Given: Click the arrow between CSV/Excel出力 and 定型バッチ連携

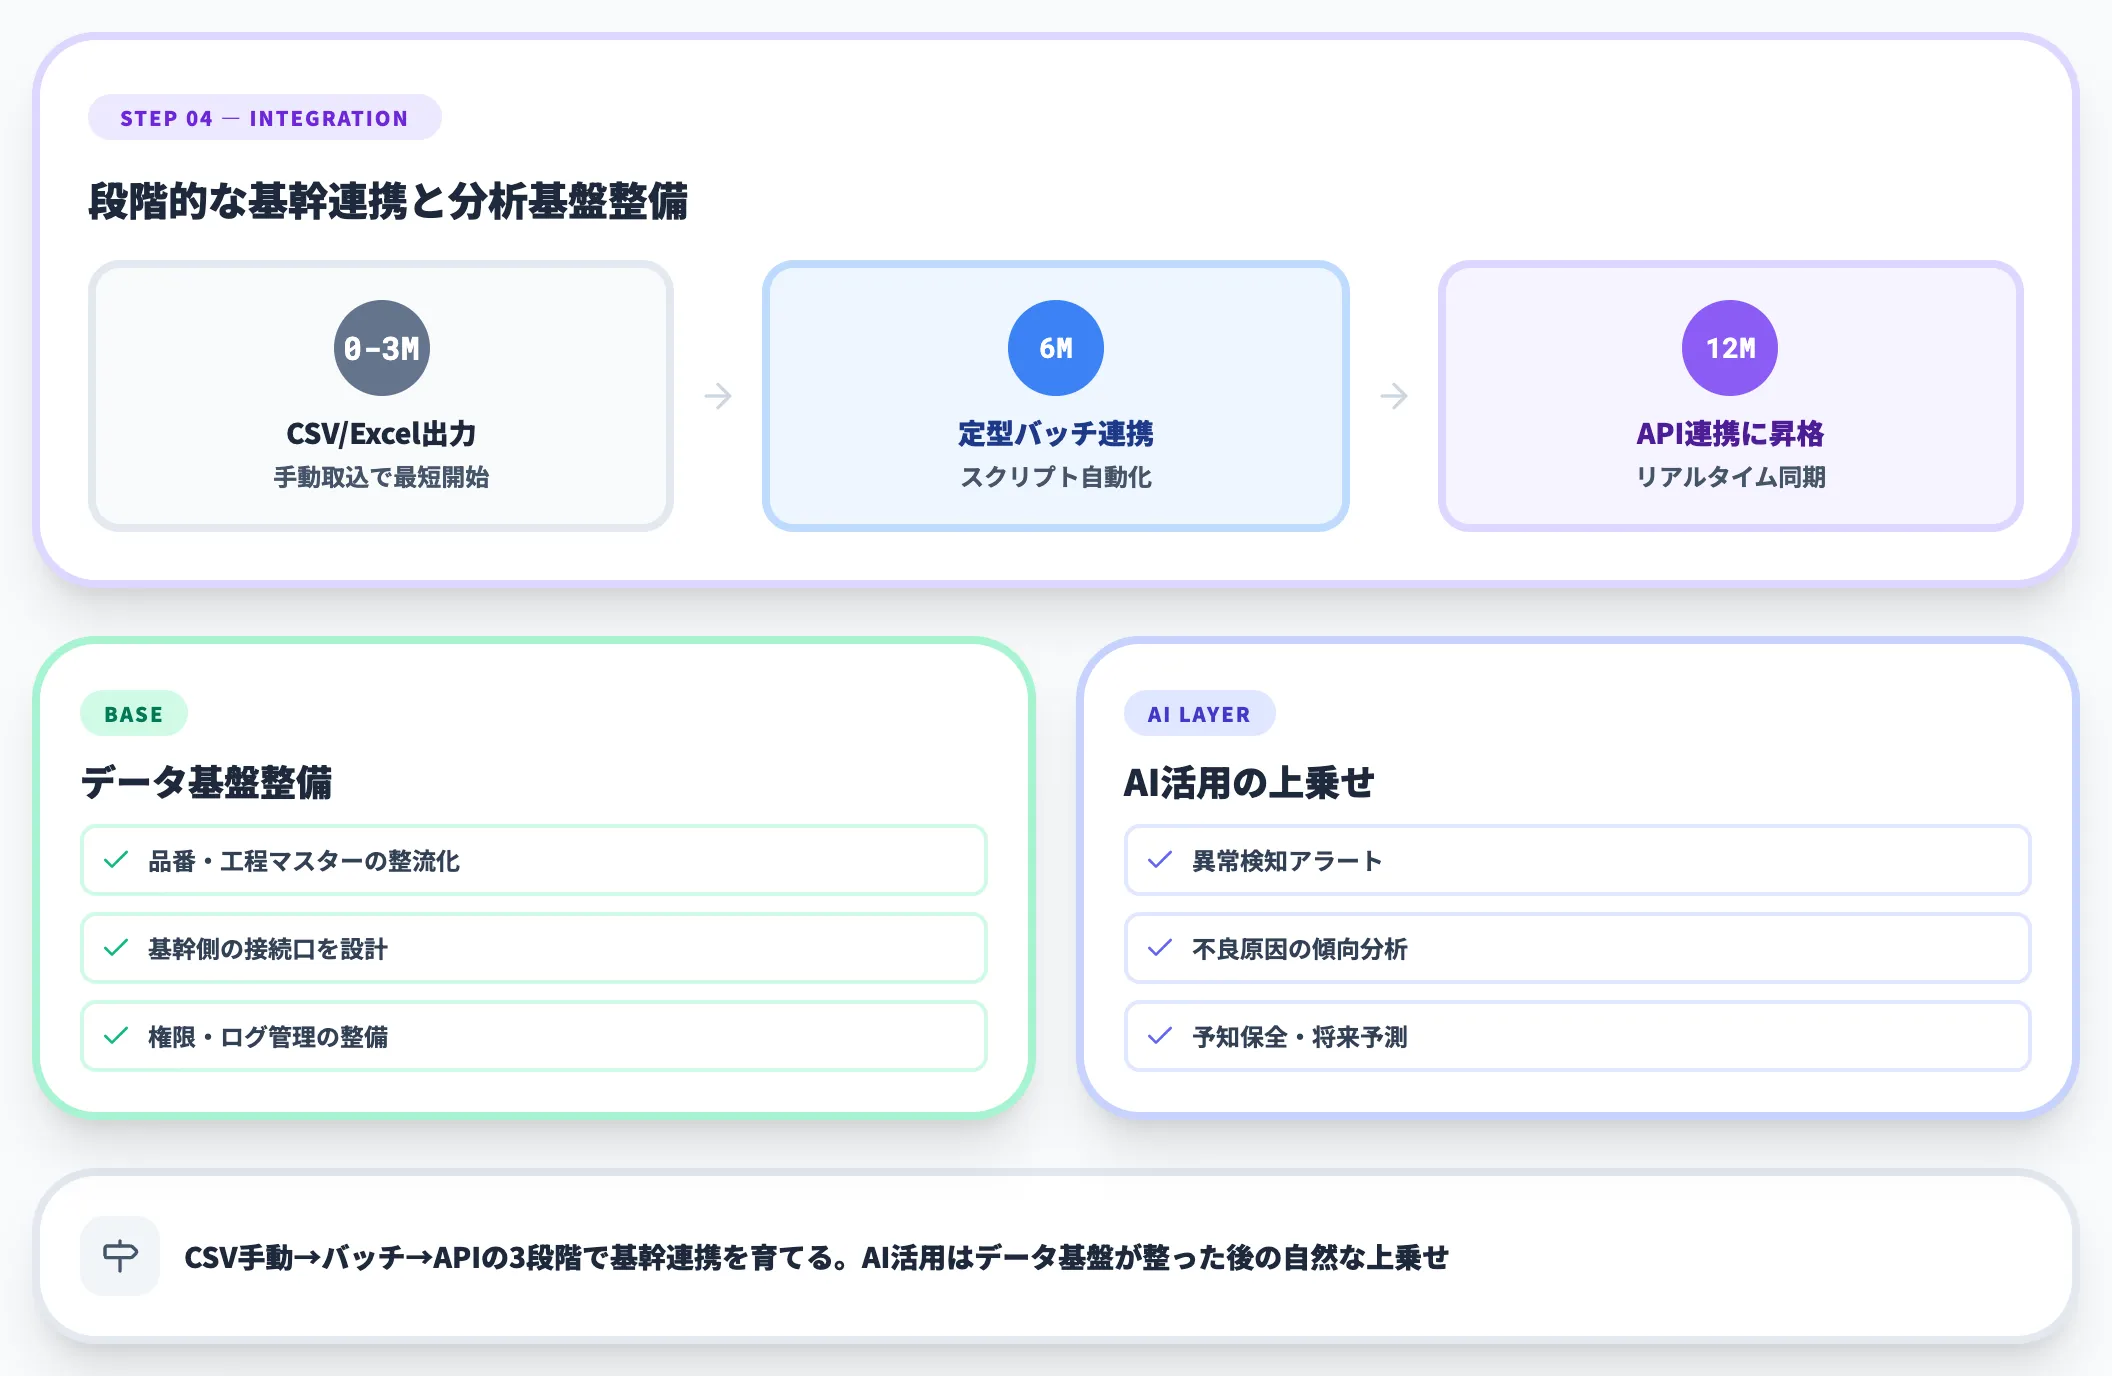Looking at the screenshot, I should tap(719, 396).
